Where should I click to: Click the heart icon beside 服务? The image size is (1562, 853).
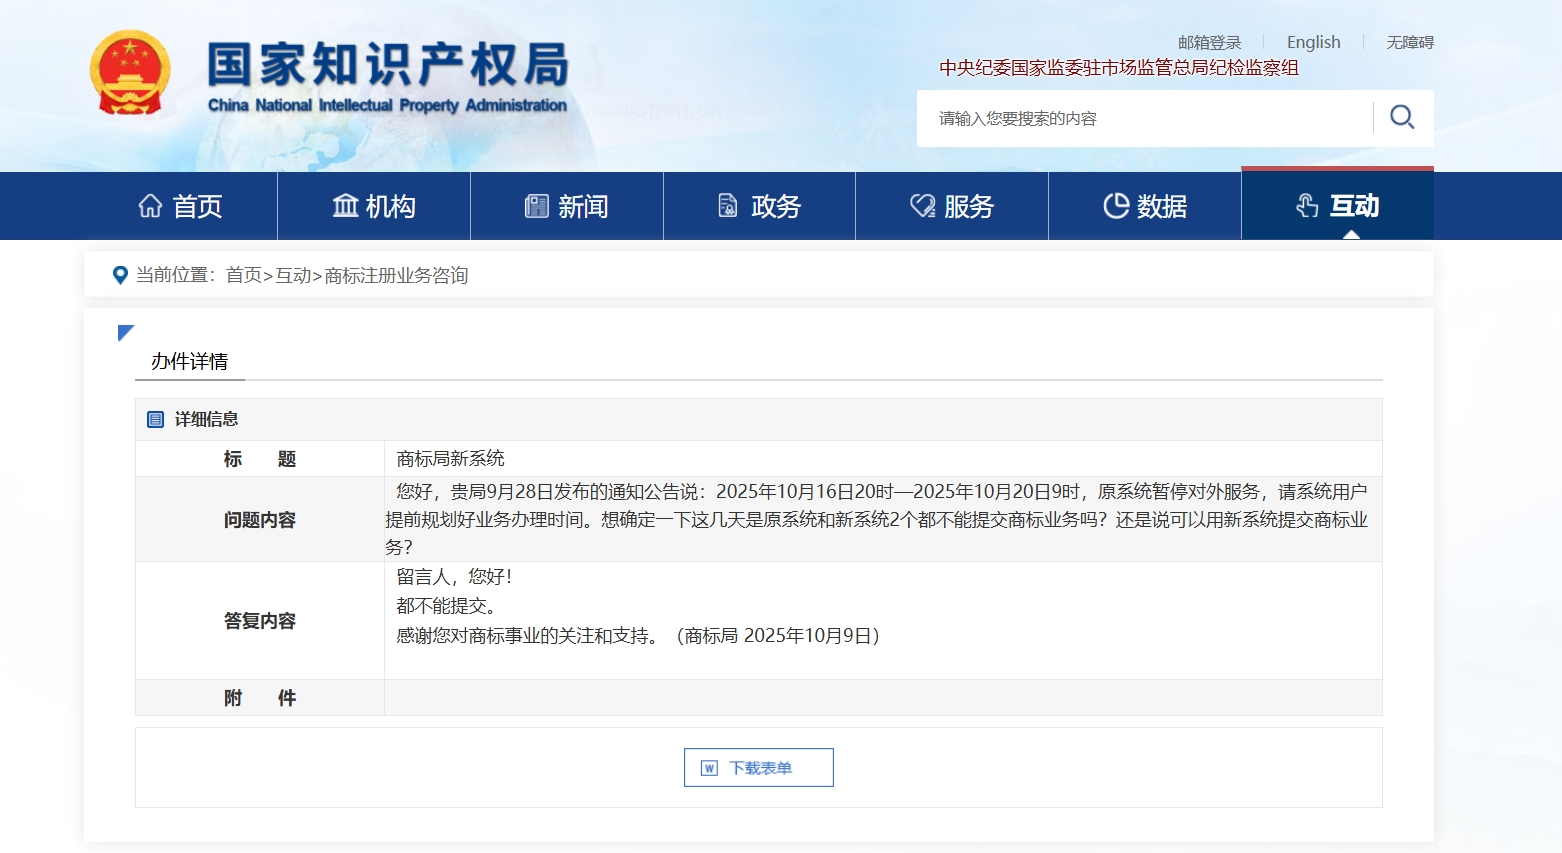(922, 206)
